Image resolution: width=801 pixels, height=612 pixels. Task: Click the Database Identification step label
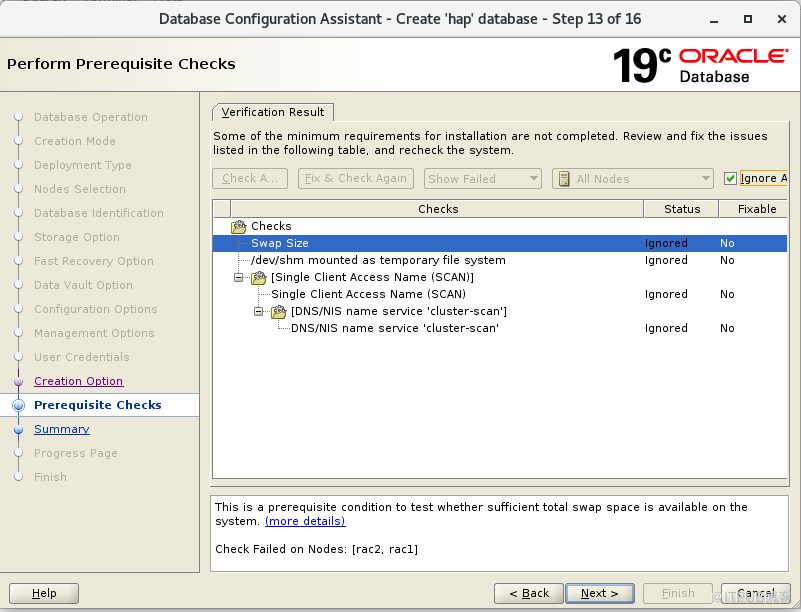(99, 213)
